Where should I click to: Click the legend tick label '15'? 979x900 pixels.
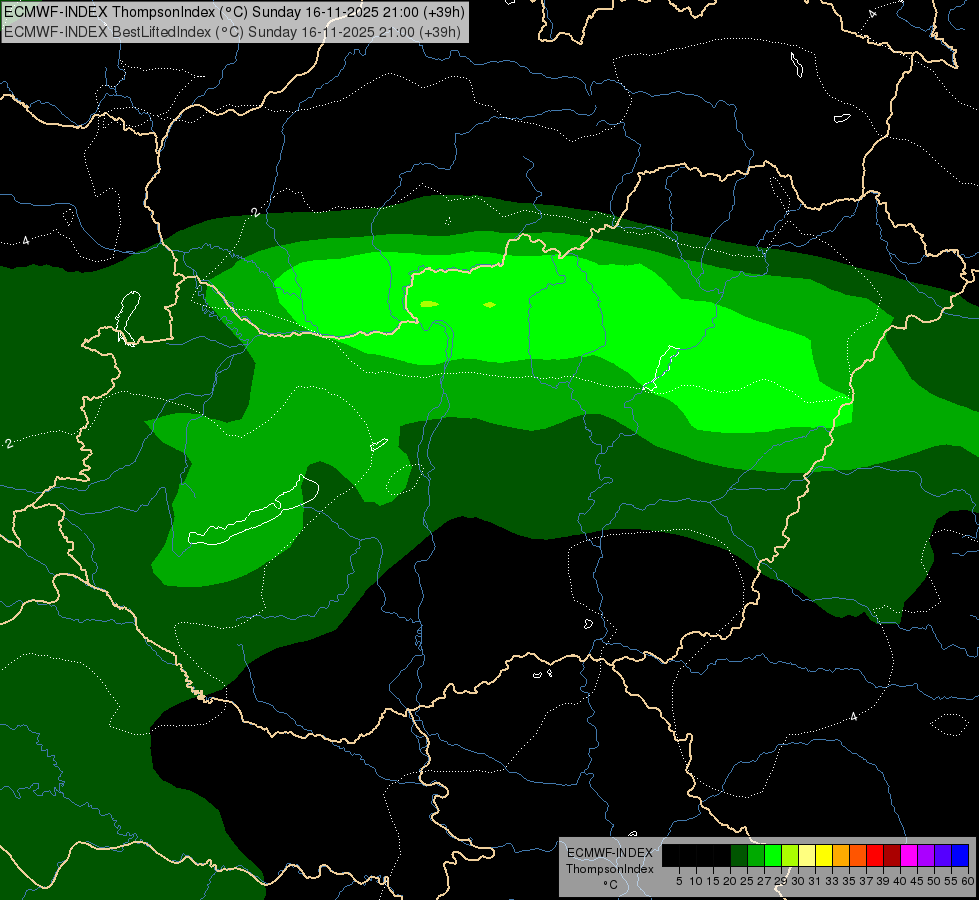click(x=713, y=881)
